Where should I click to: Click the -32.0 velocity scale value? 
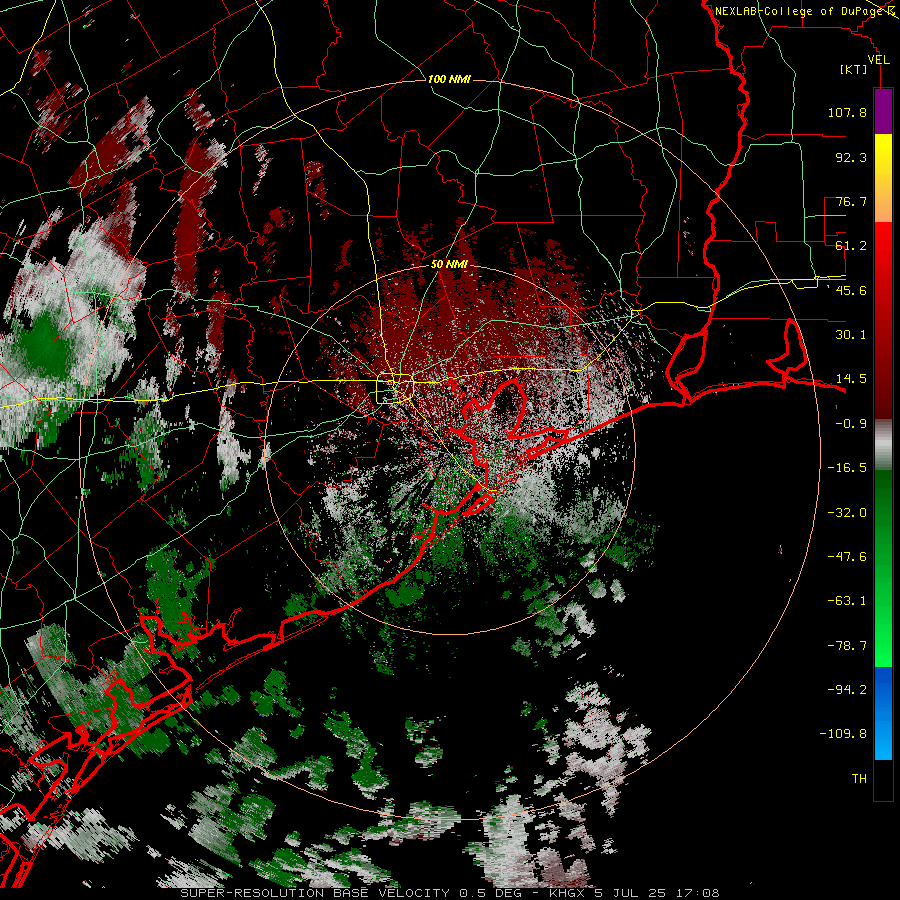847,513
